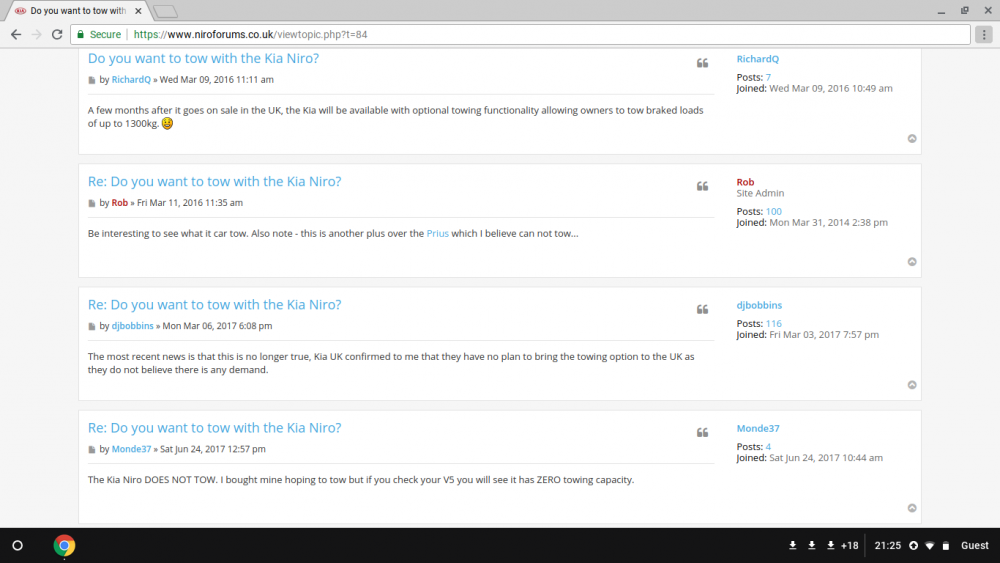View djbobbins' 116 posts
This screenshot has height=563, width=1000.
tap(774, 323)
